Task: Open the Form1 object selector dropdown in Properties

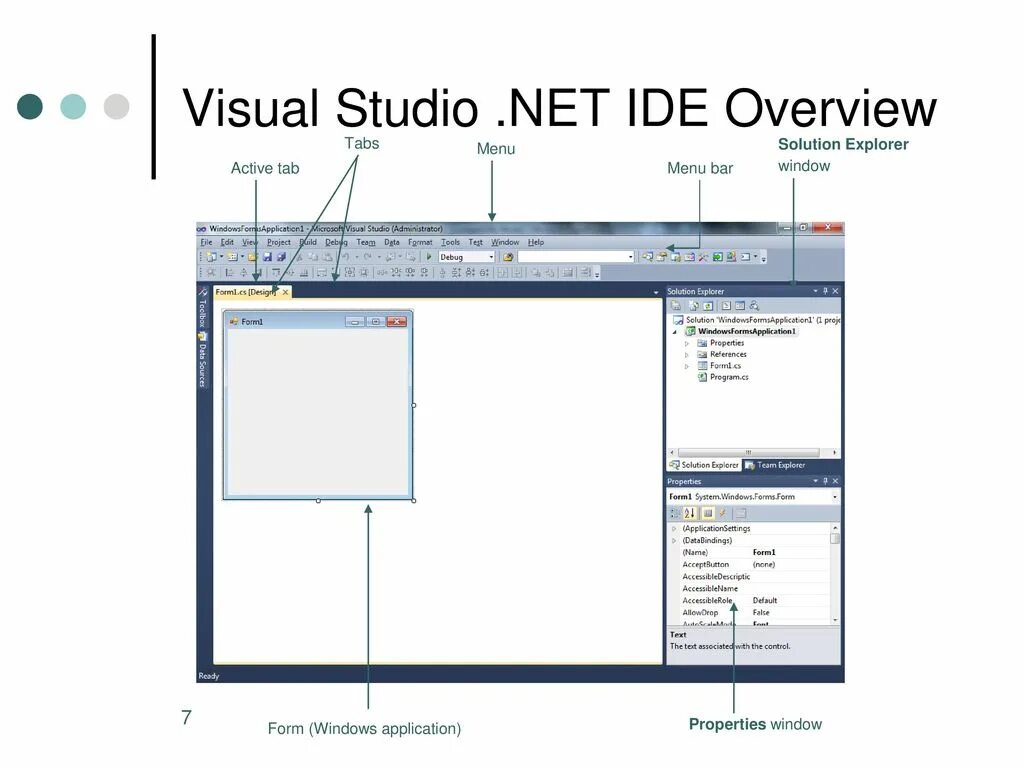Action: click(835, 497)
